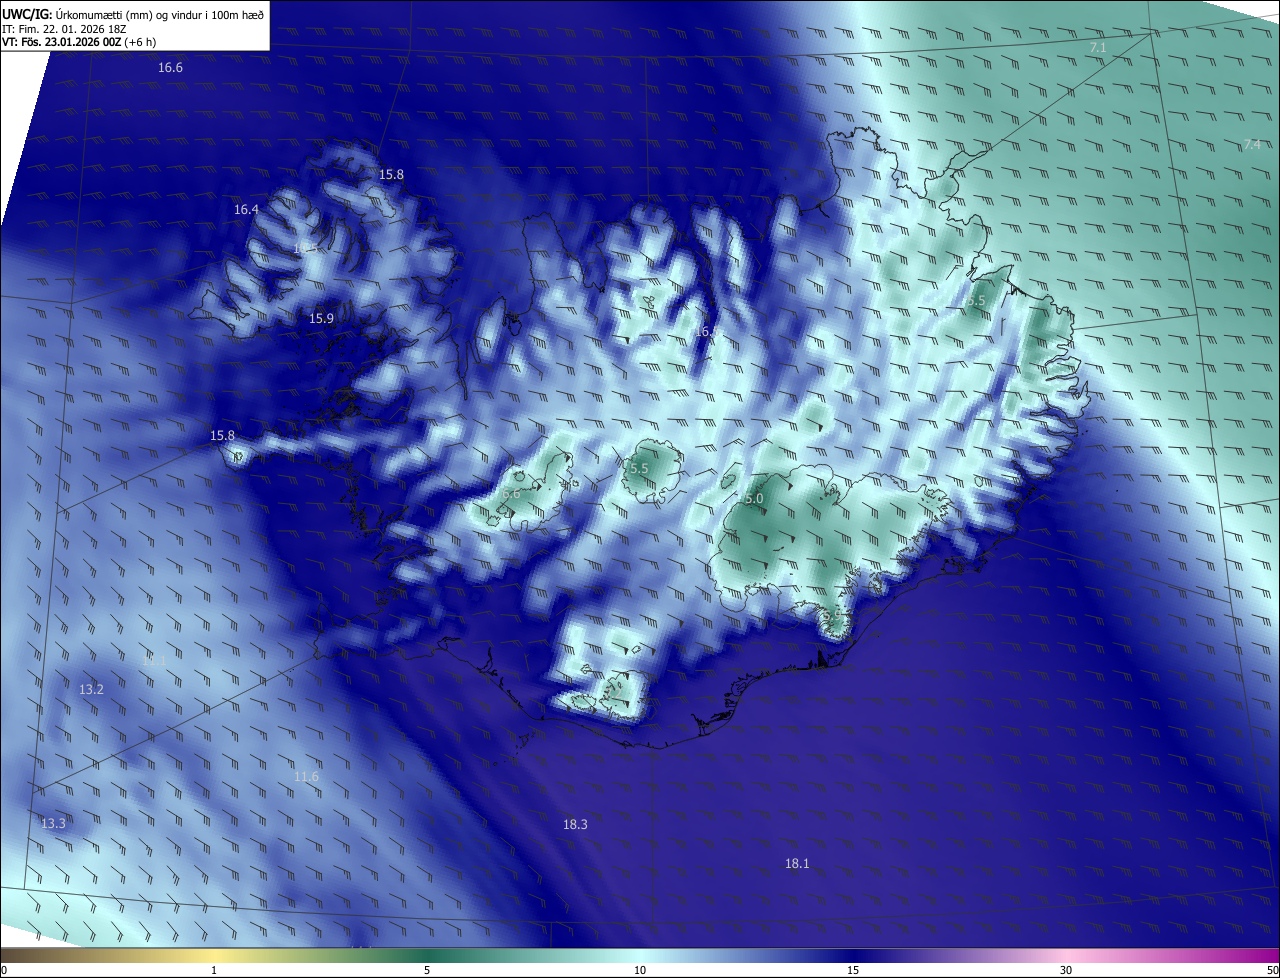Click the colorbar tick label 1

tap(214, 970)
